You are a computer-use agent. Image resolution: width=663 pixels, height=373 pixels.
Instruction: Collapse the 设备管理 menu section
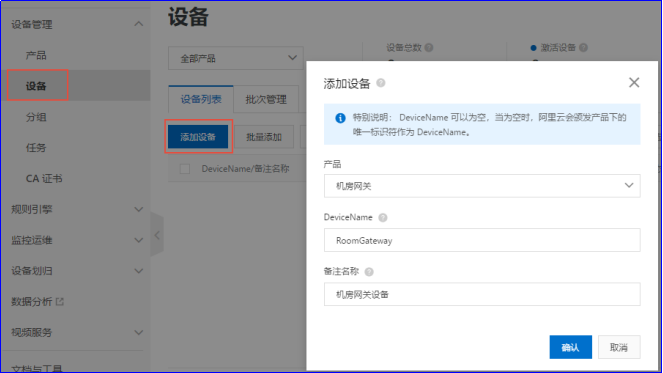138,24
